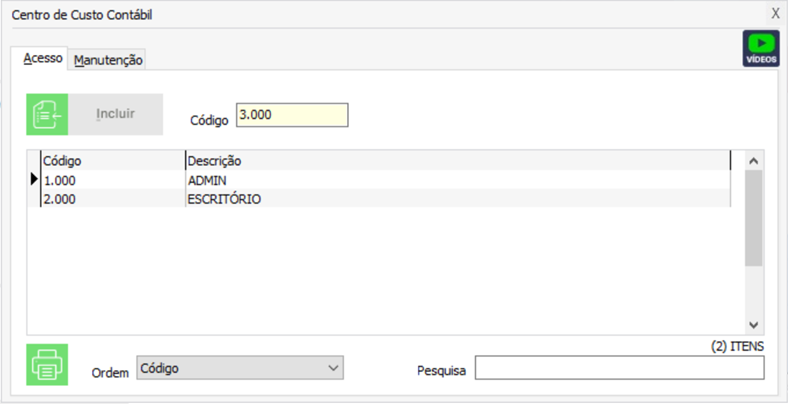Image resolution: width=788 pixels, height=404 pixels.
Task: Close the Centro de Custo Contábil window
Action: tap(774, 14)
